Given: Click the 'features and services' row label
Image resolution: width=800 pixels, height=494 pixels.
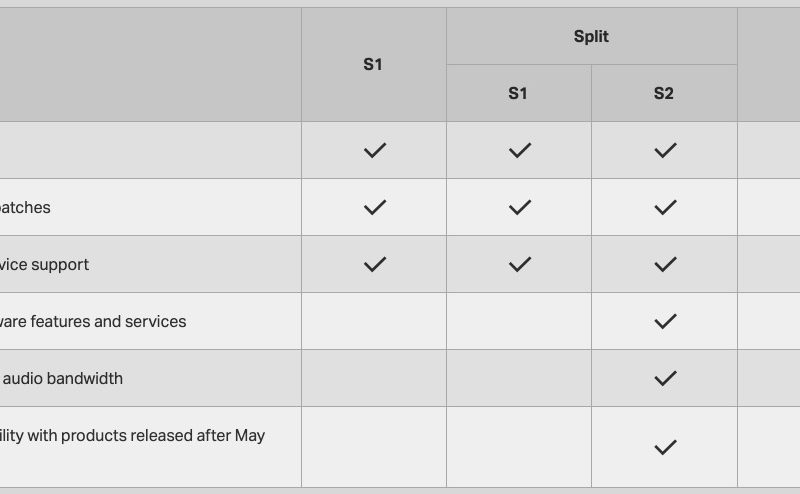Looking at the screenshot, I should (x=93, y=322).
